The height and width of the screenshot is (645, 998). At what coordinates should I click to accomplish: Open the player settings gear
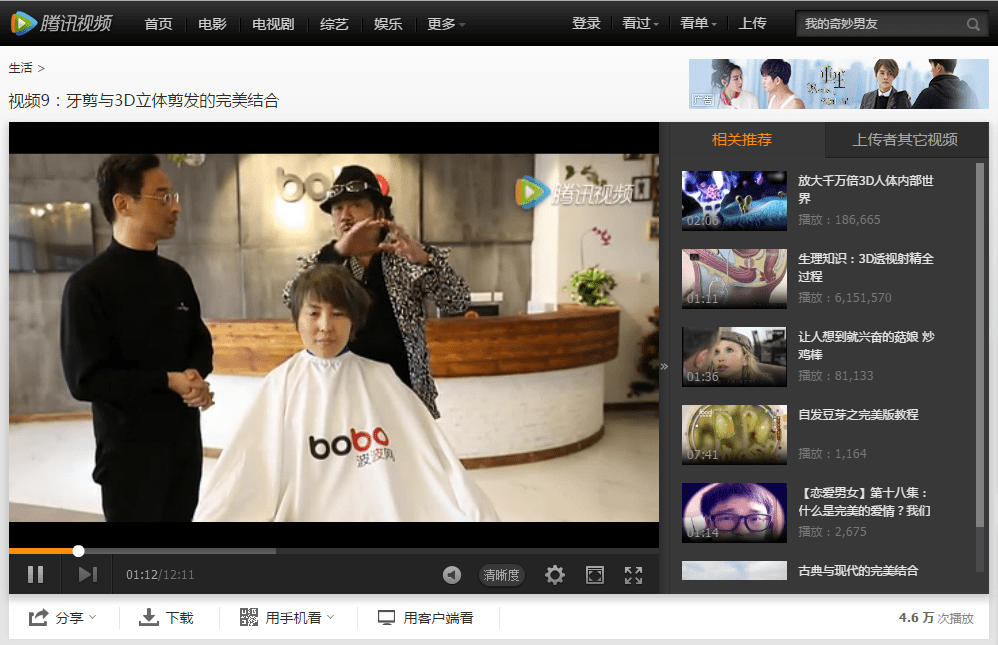click(554, 575)
